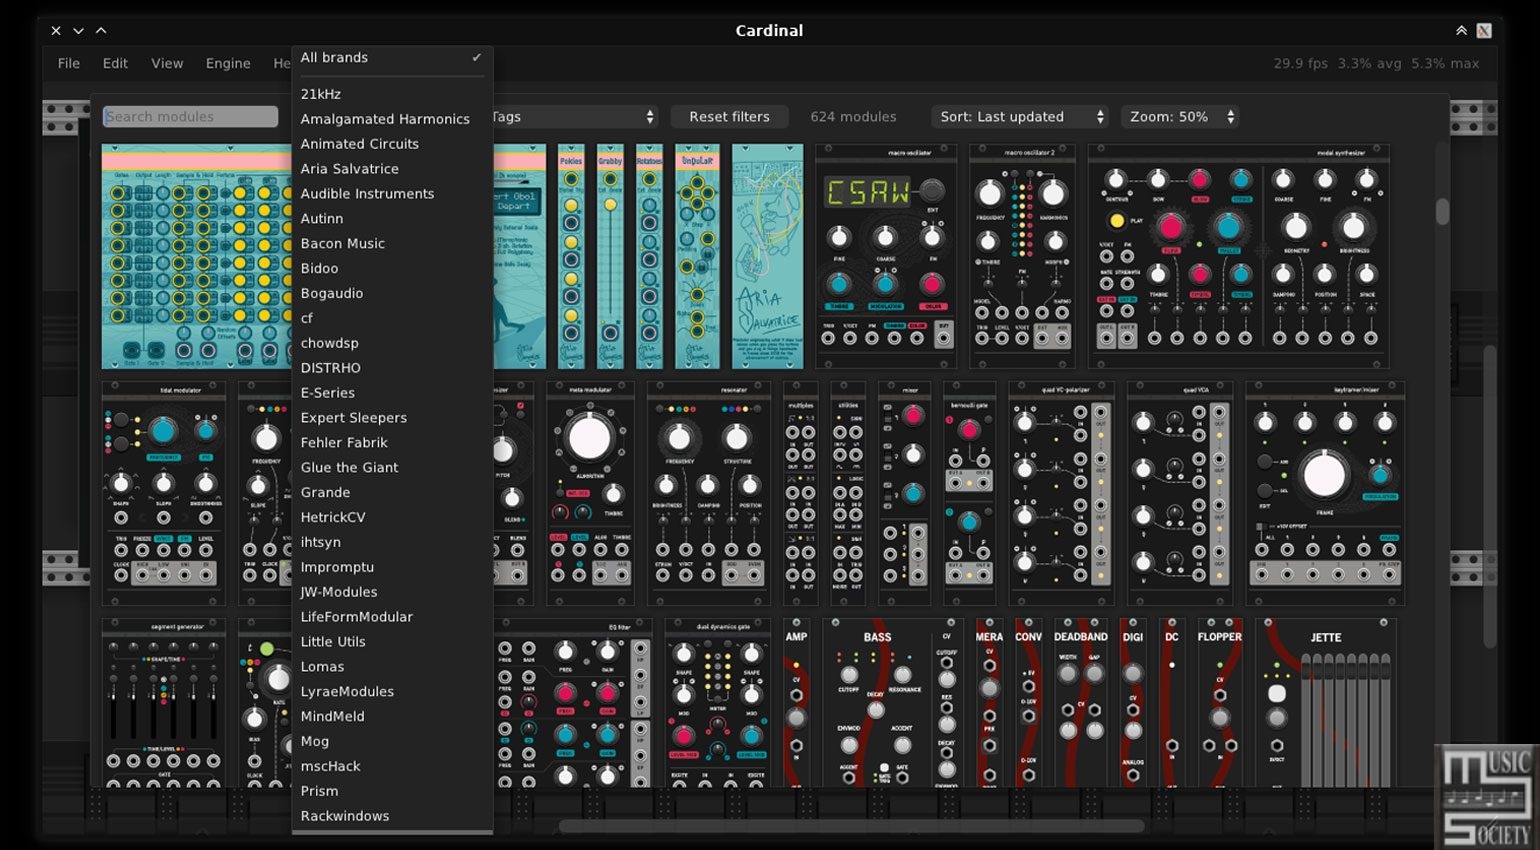This screenshot has height=850, width=1540.
Task: Choose Fehler Fabrik from brands
Action: 392,443
